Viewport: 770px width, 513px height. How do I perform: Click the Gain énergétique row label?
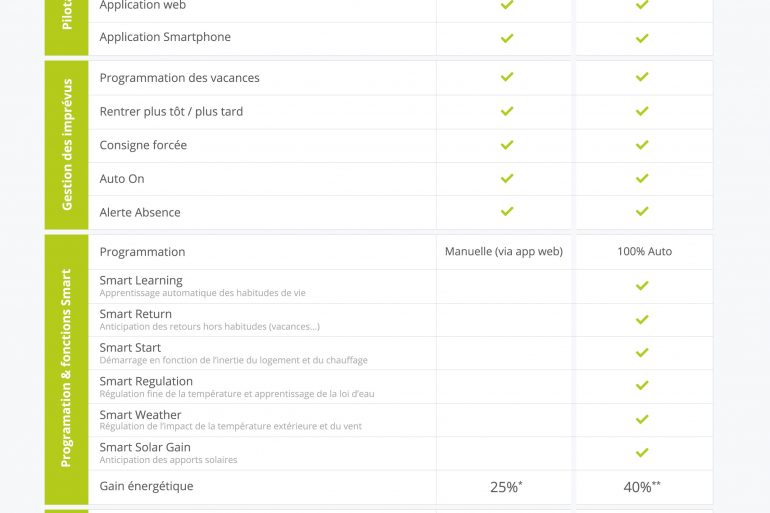(146, 486)
